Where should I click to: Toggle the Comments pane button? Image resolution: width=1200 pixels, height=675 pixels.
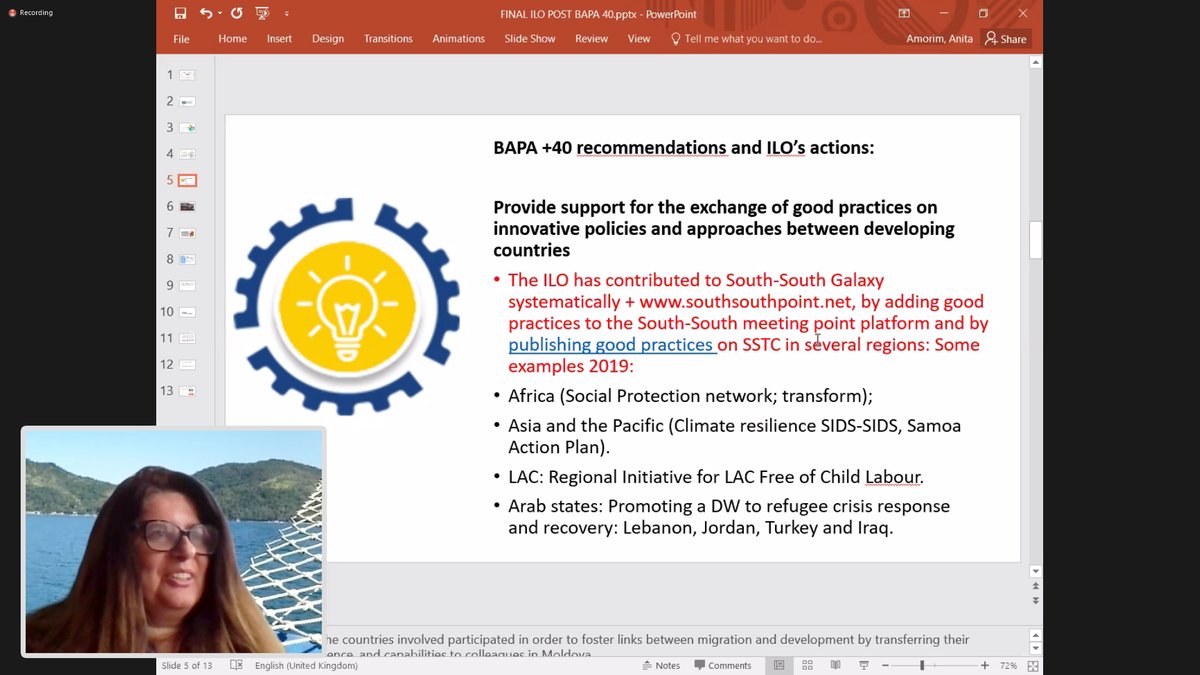pos(722,665)
